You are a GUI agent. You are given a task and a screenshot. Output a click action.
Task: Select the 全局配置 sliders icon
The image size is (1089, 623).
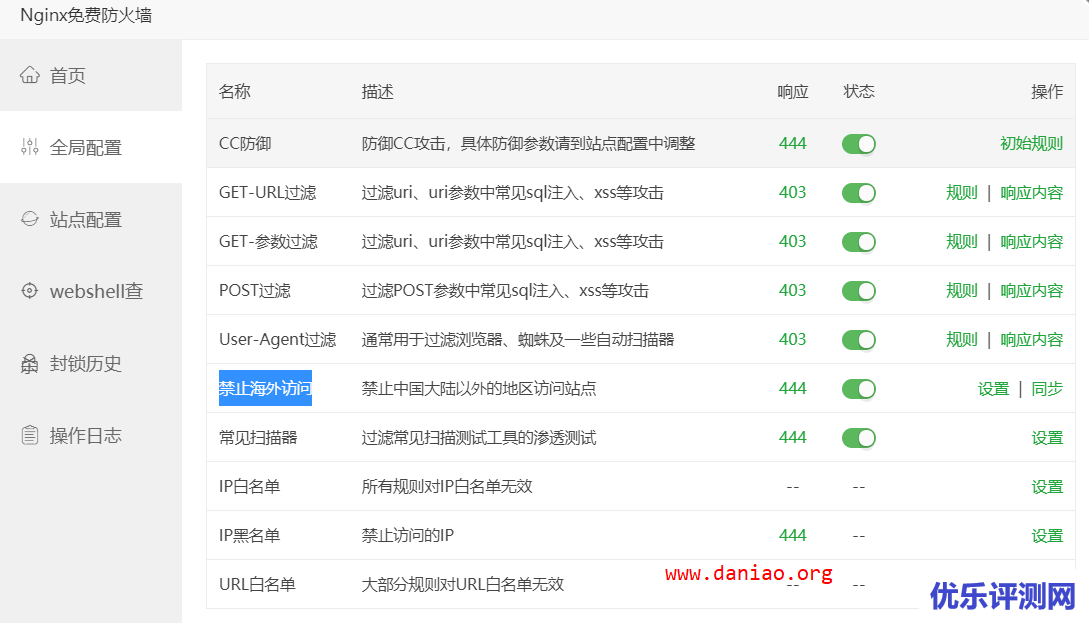(29, 146)
